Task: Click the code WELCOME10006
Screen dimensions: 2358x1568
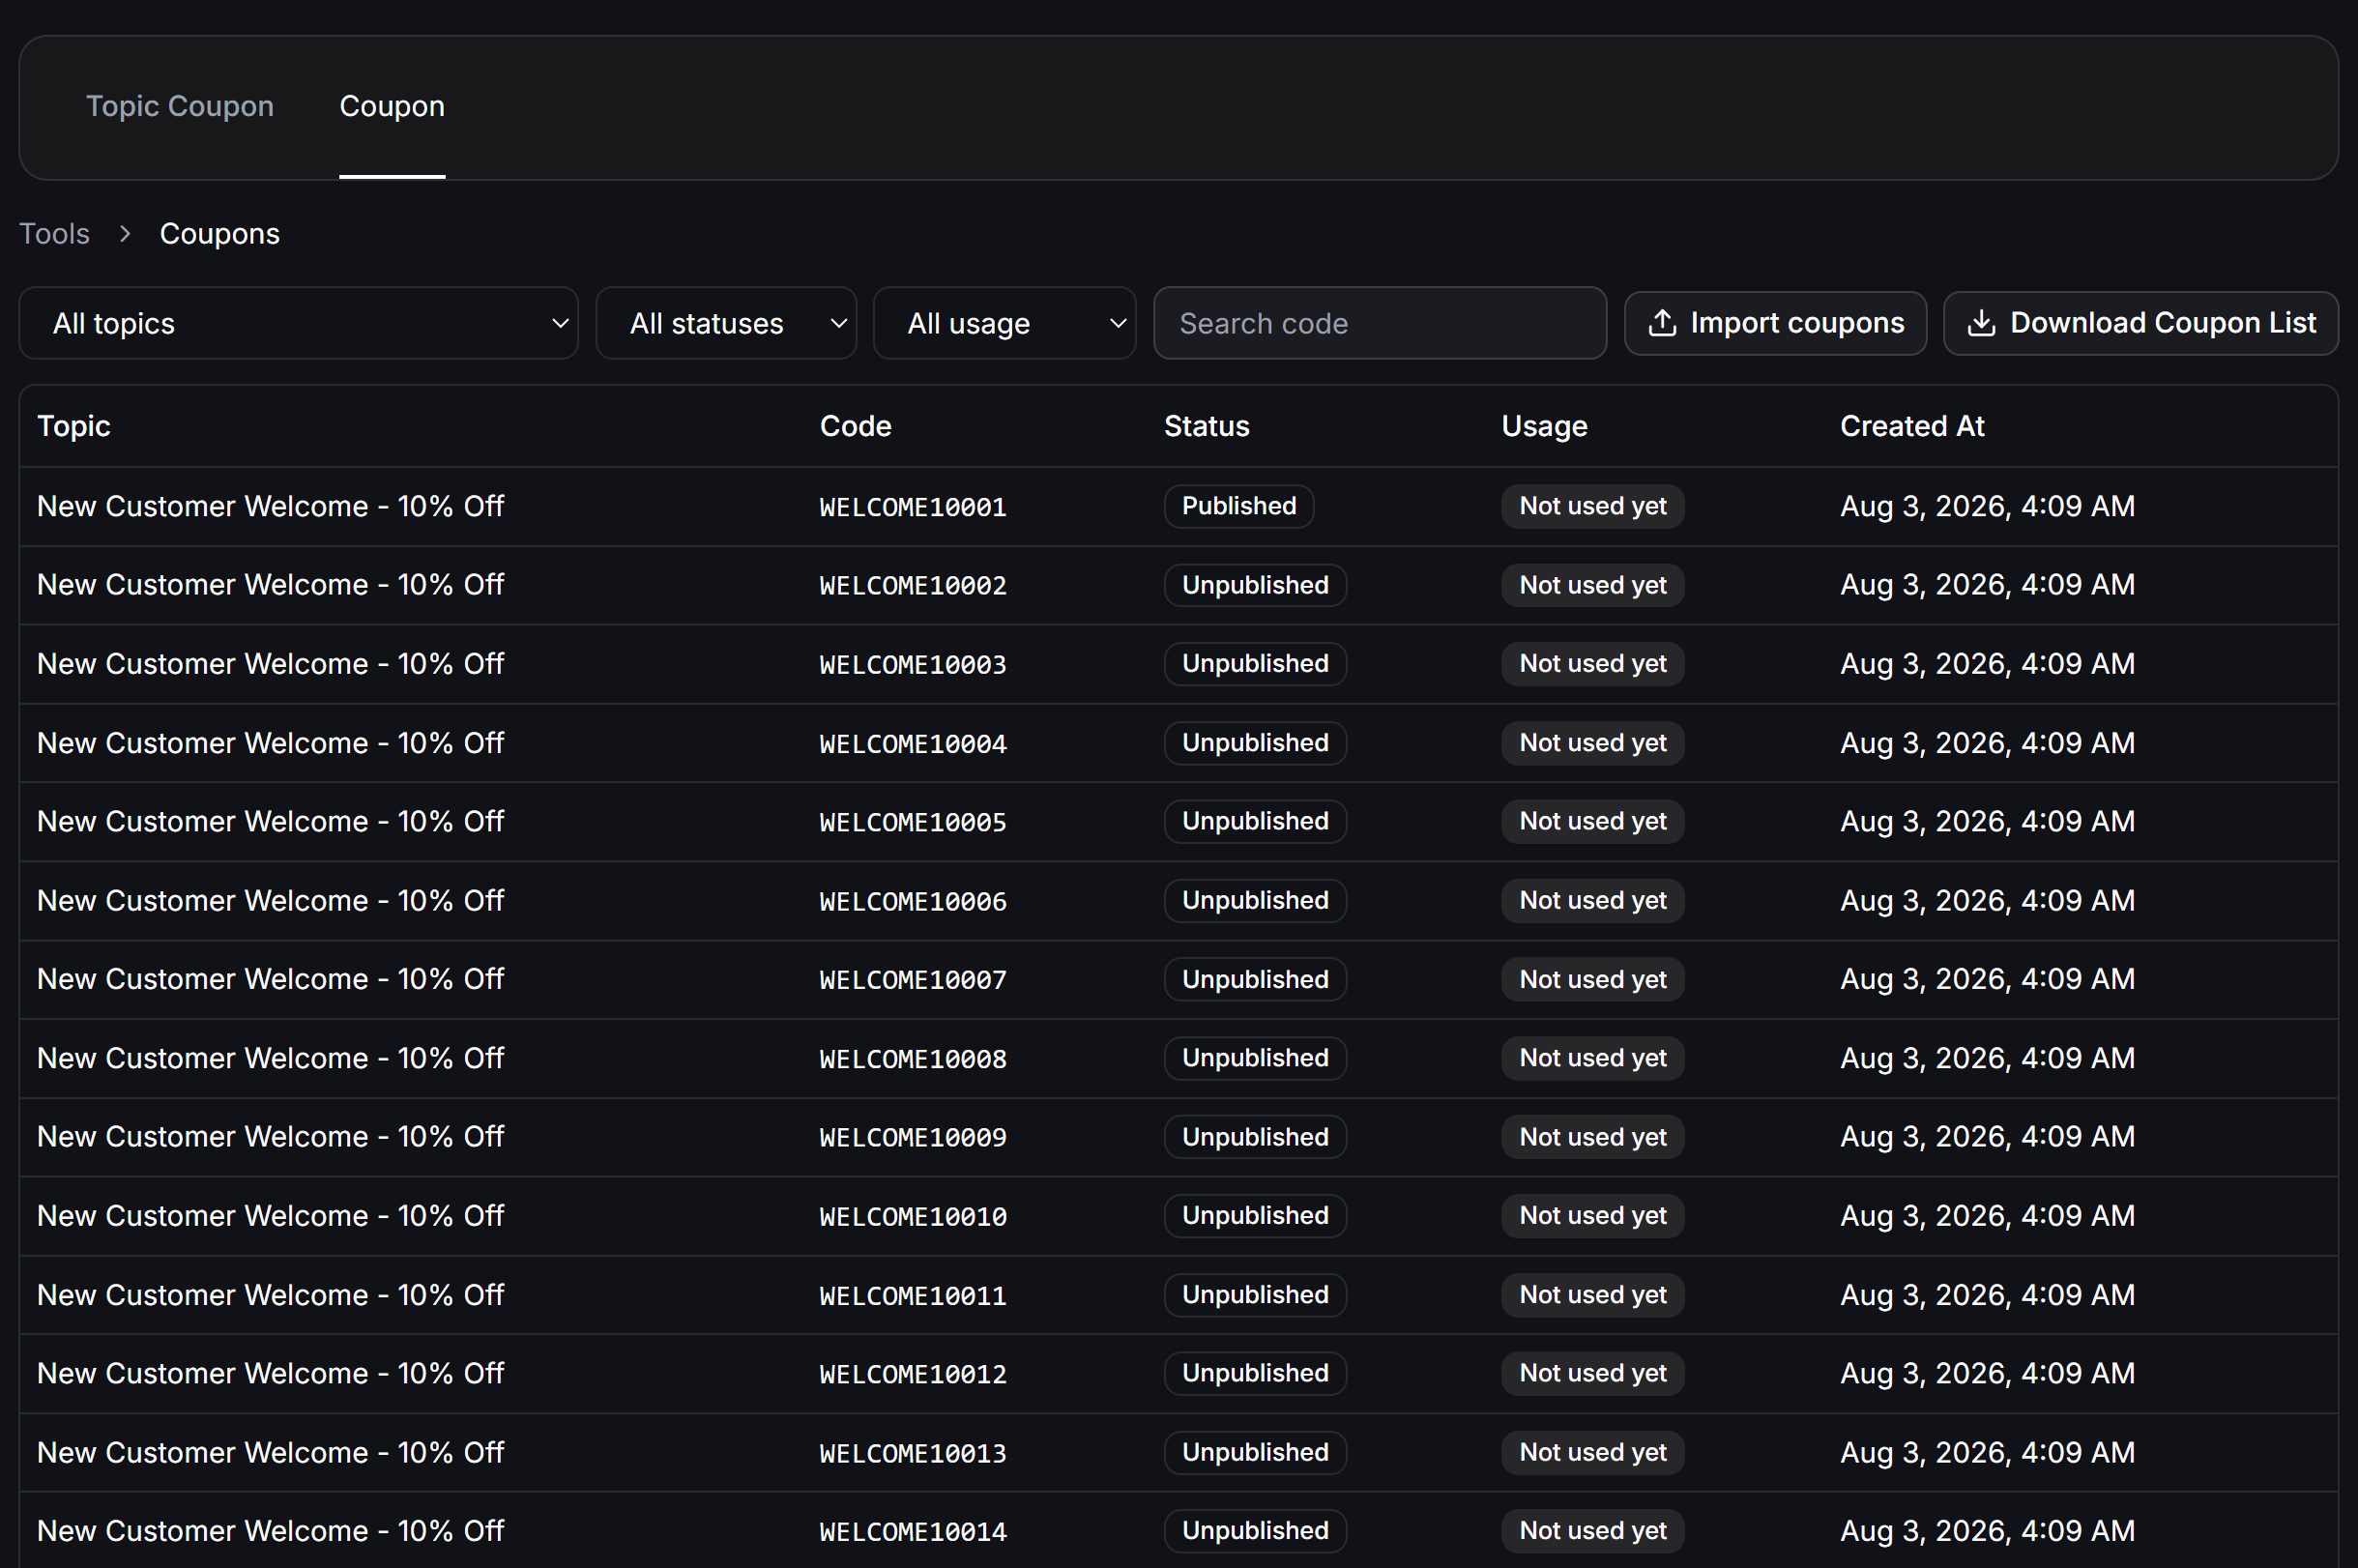Action: coord(913,901)
